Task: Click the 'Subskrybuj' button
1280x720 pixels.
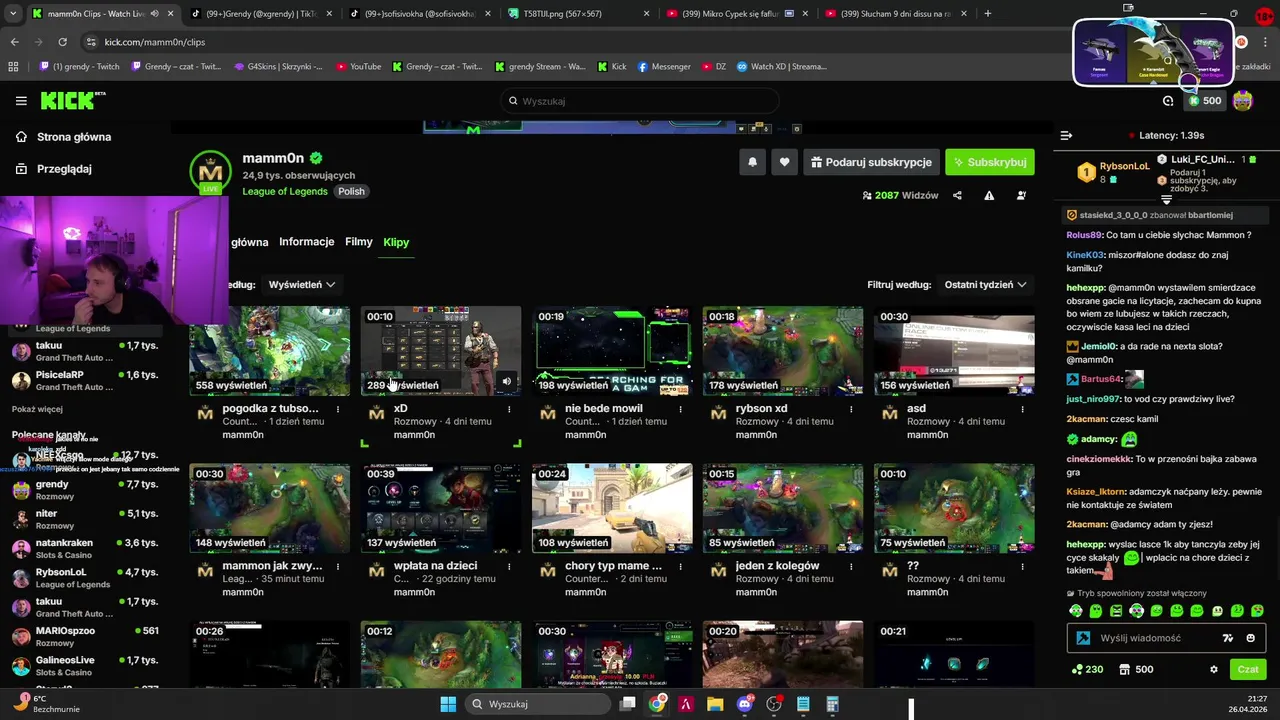Action: 990,162
